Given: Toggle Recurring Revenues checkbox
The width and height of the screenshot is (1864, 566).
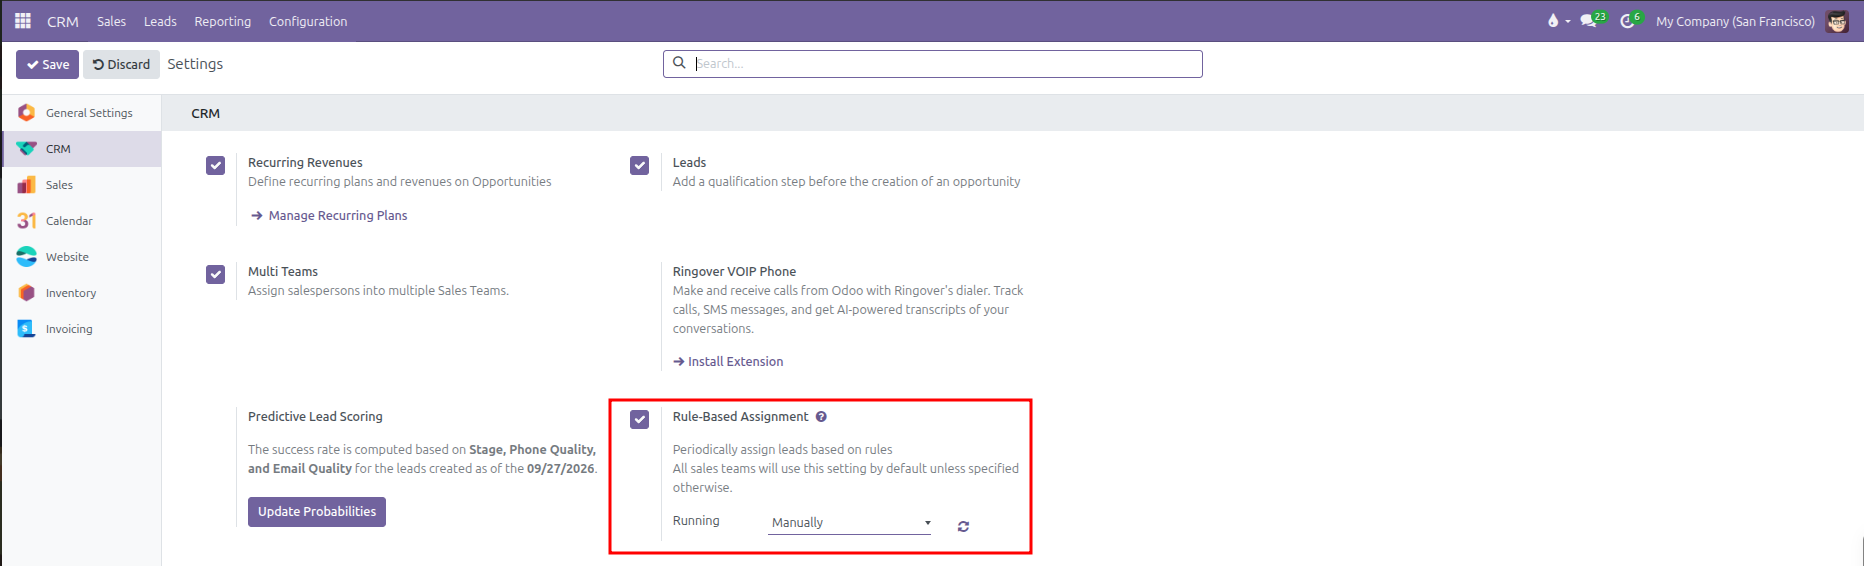Looking at the screenshot, I should (216, 165).
